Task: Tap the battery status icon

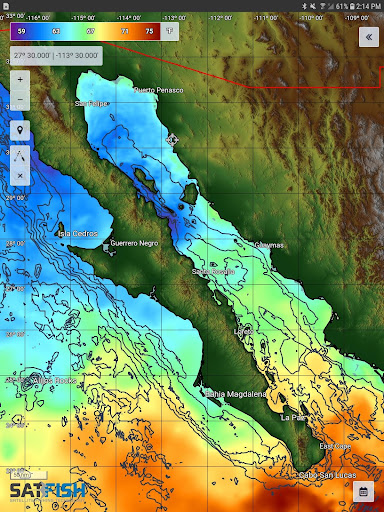Action: pos(352,6)
